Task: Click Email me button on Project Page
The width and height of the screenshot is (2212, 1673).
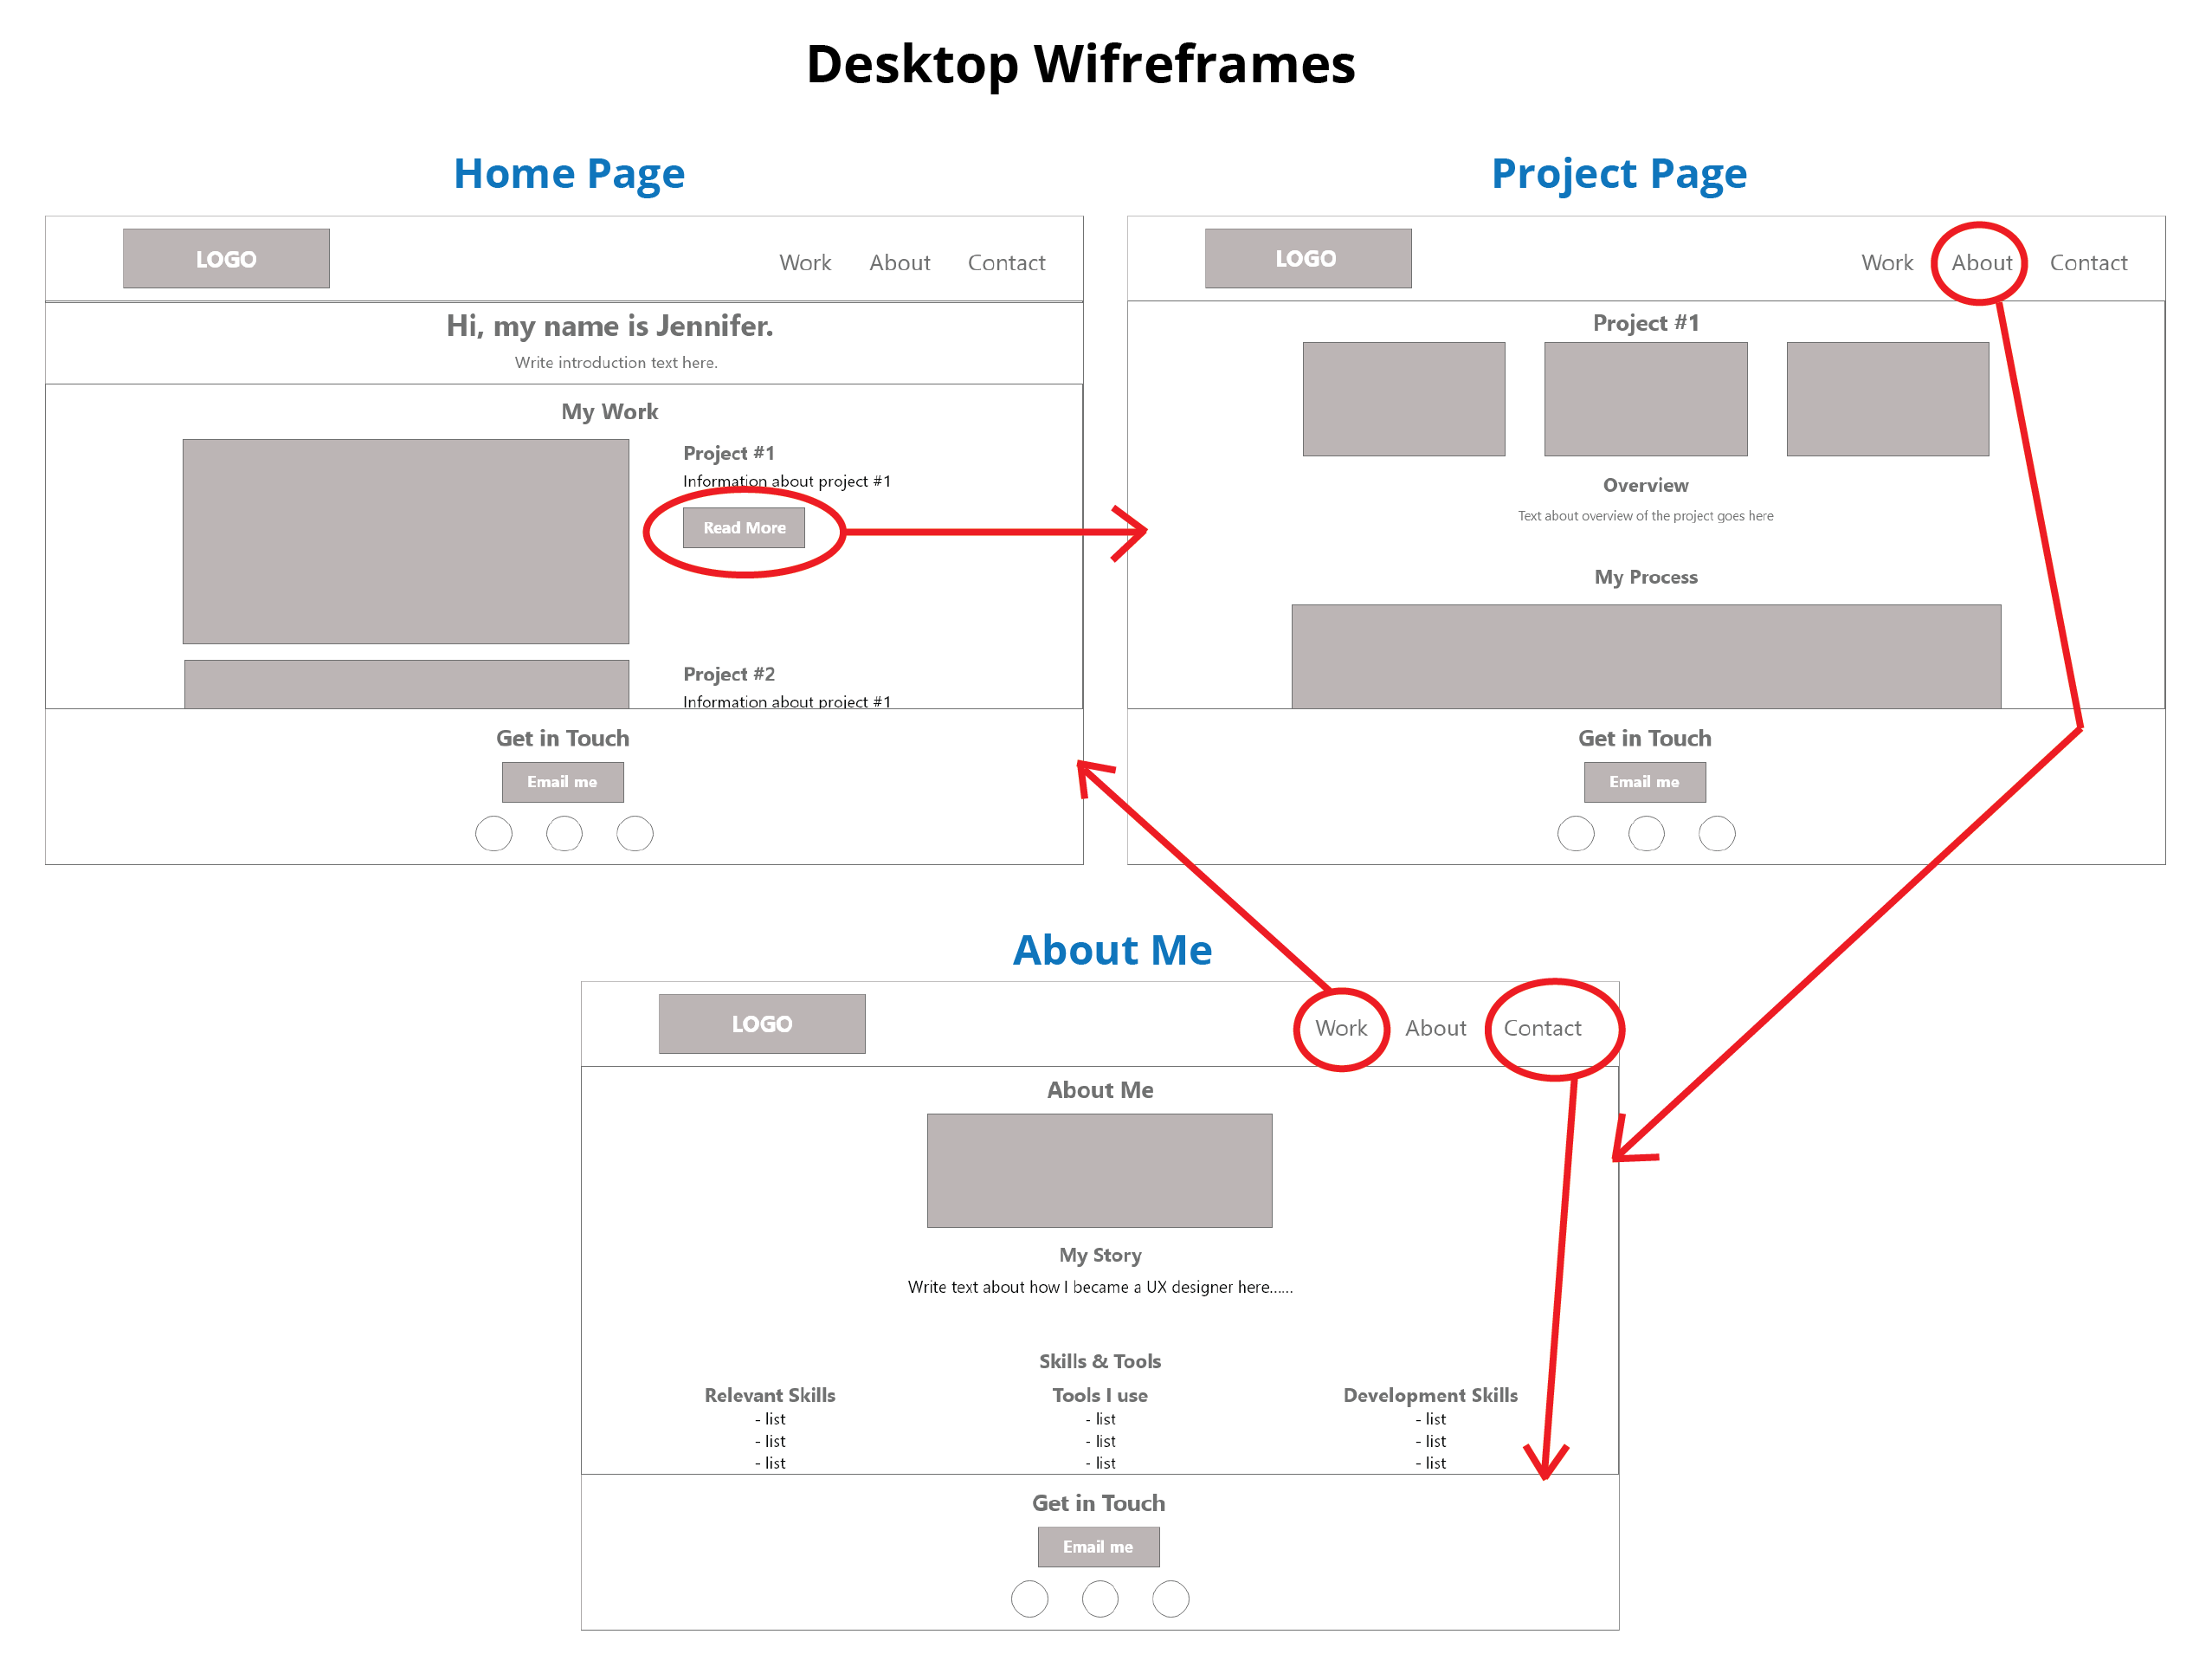Action: point(1645,782)
